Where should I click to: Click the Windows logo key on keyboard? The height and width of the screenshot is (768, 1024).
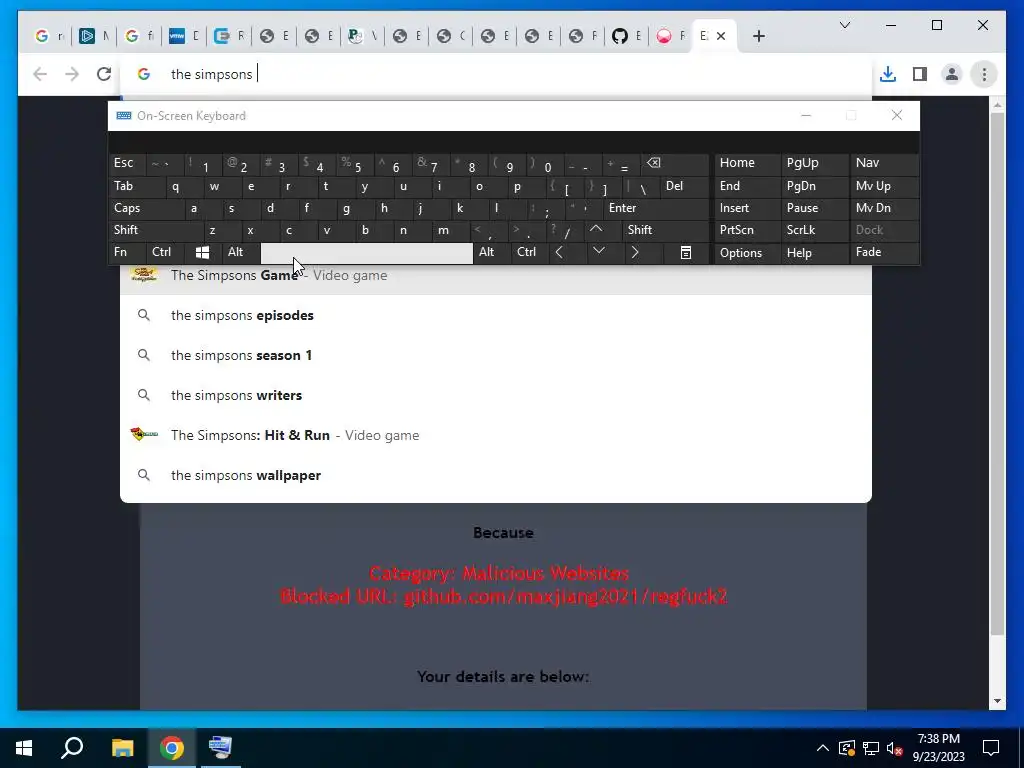pyautogui.click(x=202, y=252)
